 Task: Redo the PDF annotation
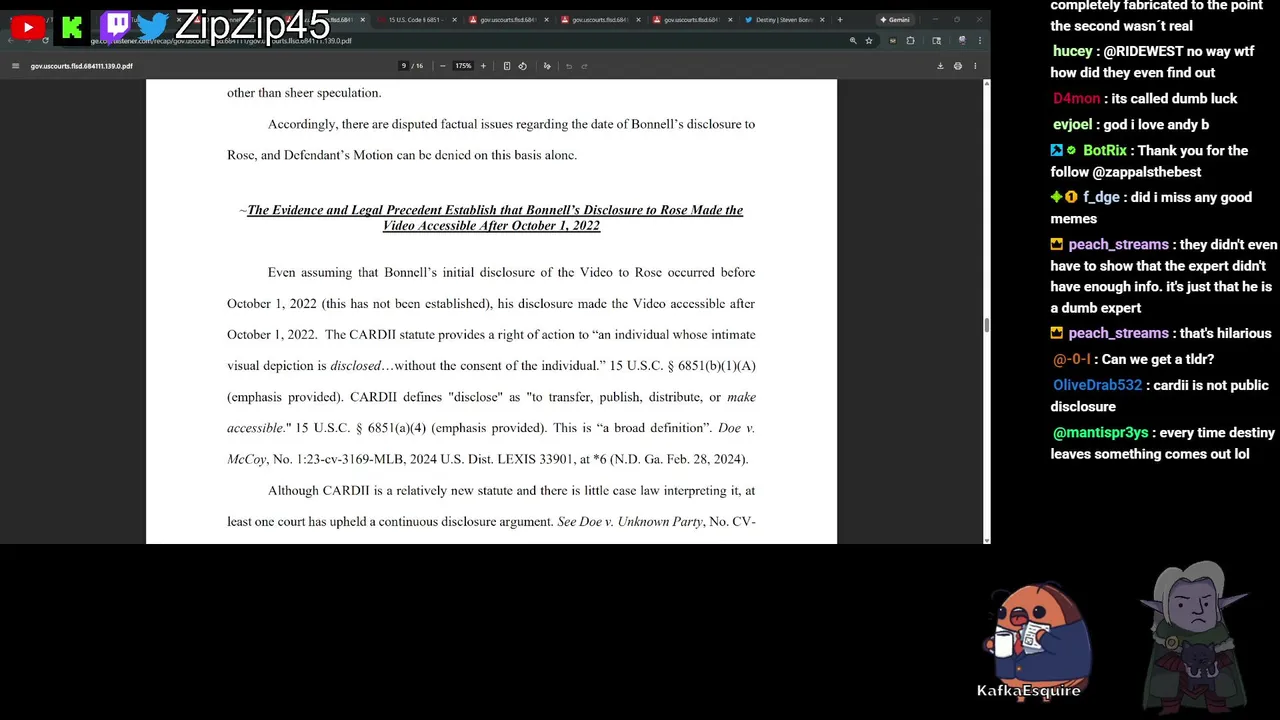(585, 66)
